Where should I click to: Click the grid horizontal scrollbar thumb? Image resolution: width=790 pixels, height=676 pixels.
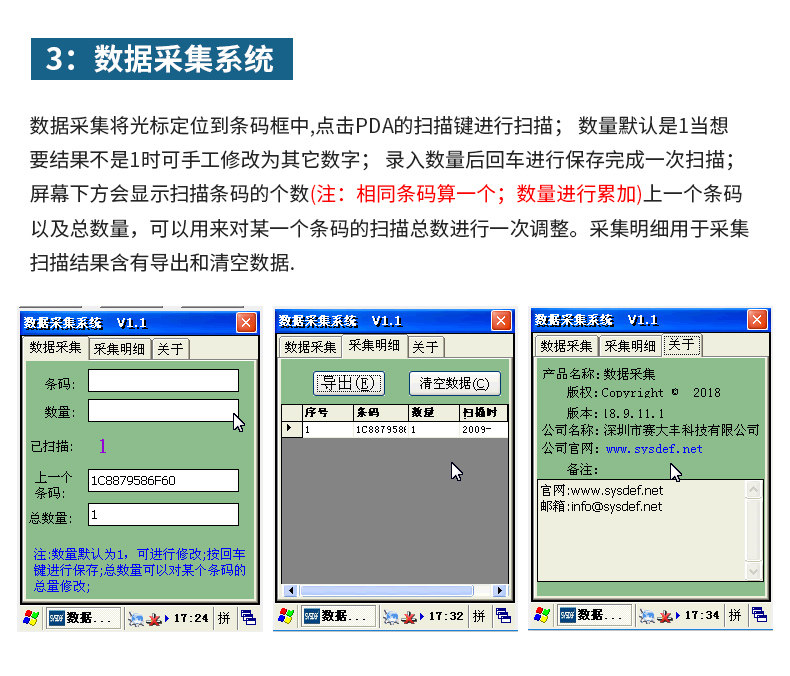[387, 590]
